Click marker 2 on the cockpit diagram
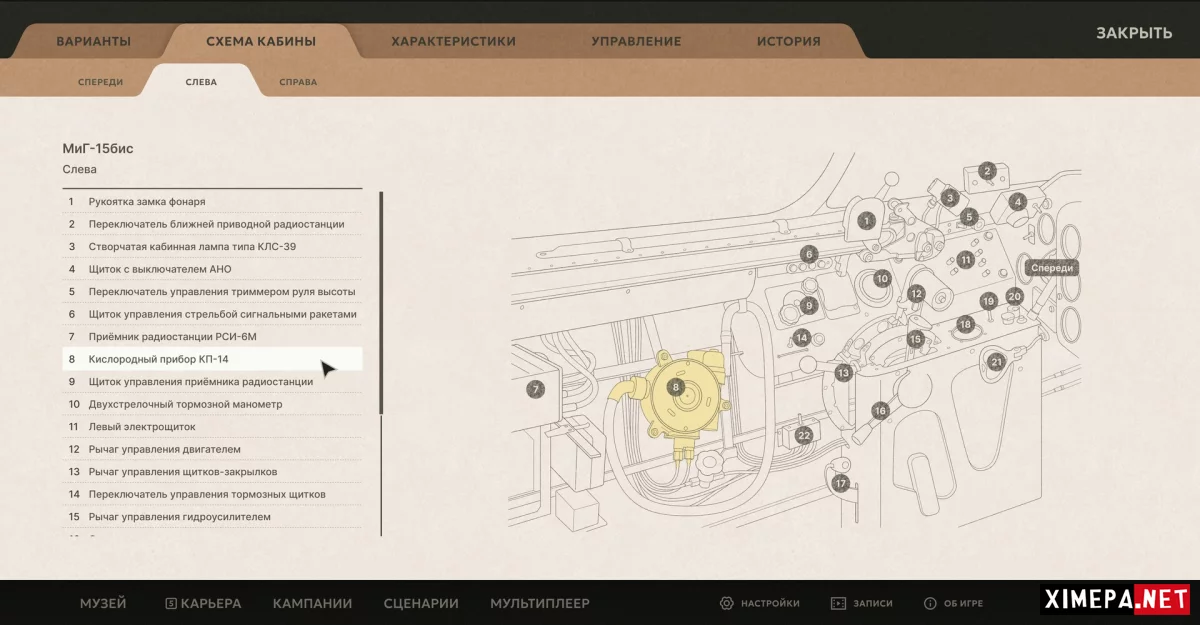This screenshot has width=1200, height=625. click(x=987, y=171)
